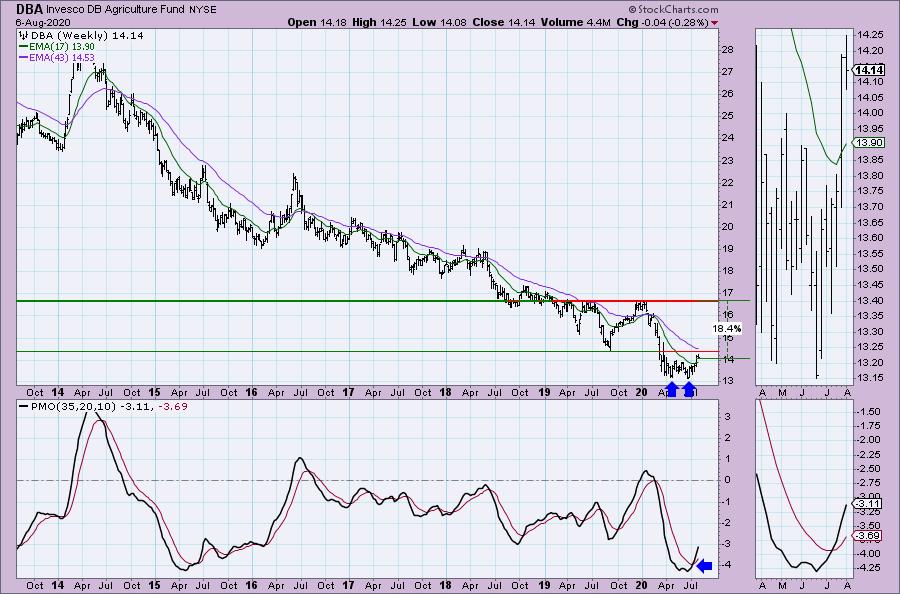This screenshot has width=900, height=594.
Task: Click the bold 18 year label under PMO chart
Action: pyautogui.click(x=445, y=585)
